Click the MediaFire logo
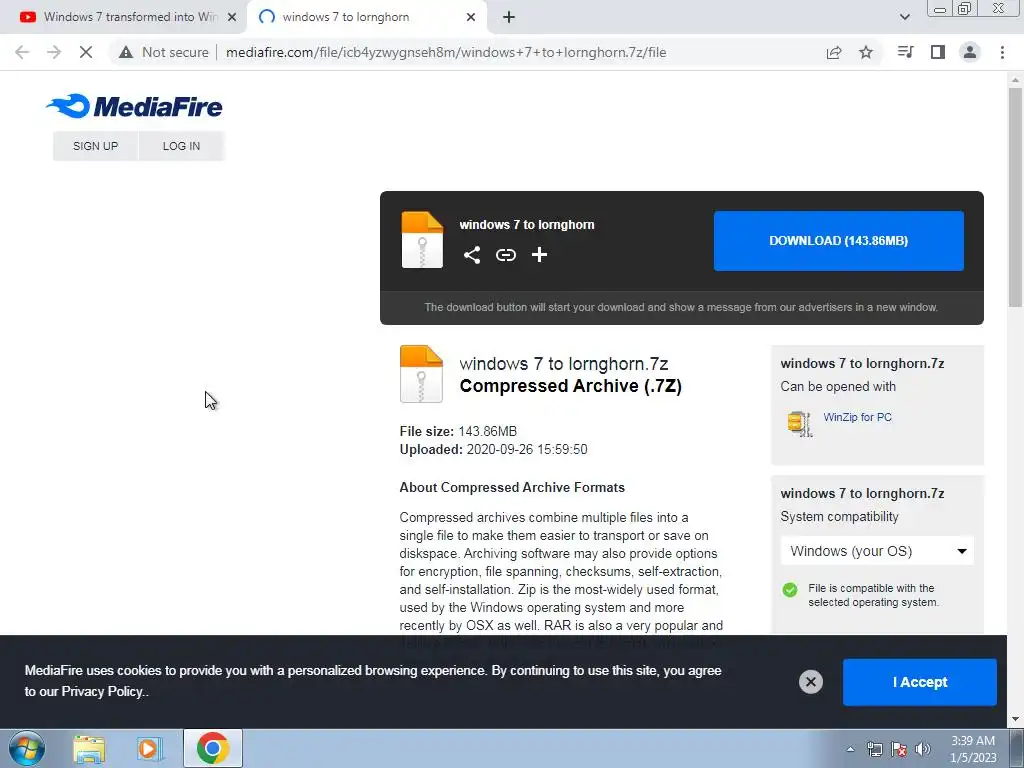 (135, 106)
